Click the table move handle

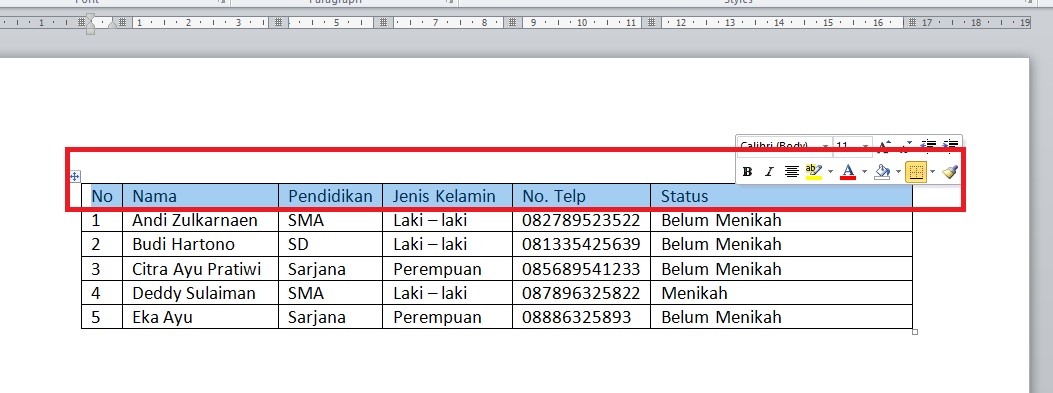(x=75, y=177)
